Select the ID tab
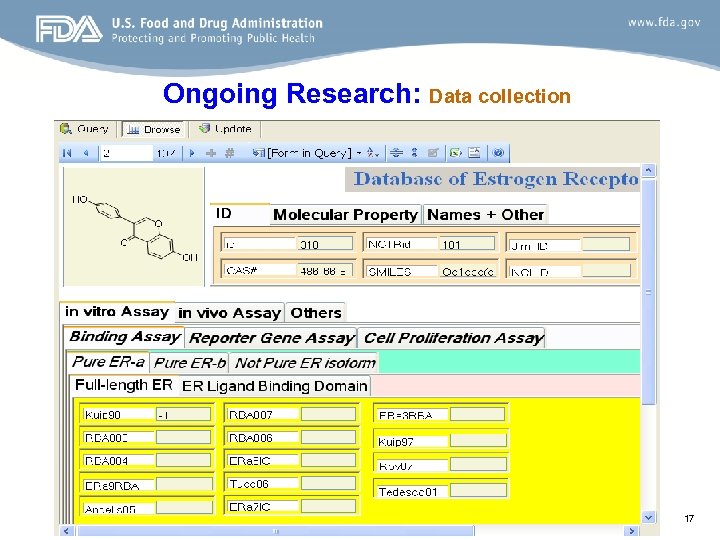Image resolution: width=720 pixels, height=540 pixels. pyautogui.click(x=239, y=214)
